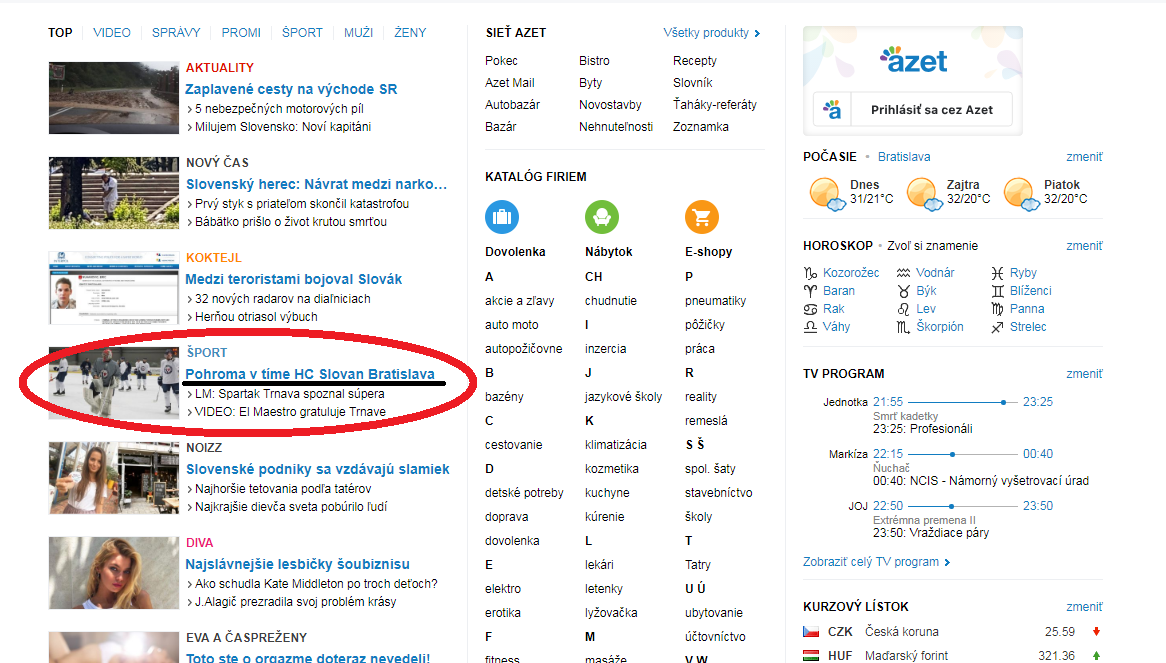Image resolution: width=1166 pixels, height=663 pixels.
Task: Click the Piatok weather sun icon
Action: click(x=1021, y=194)
